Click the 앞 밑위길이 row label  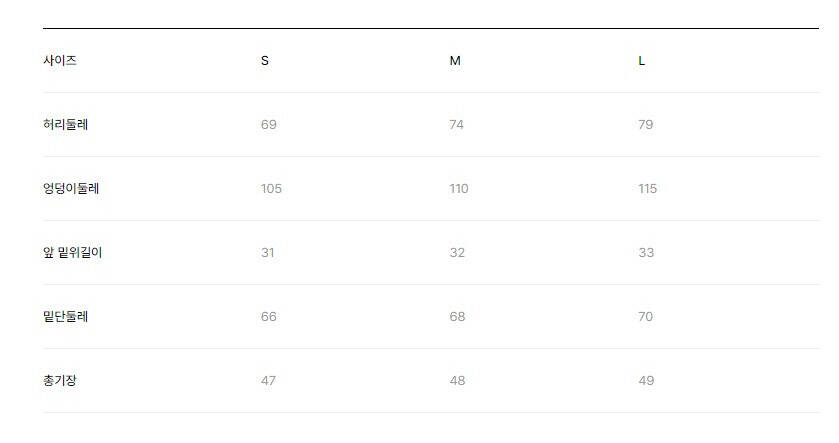pos(73,253)
